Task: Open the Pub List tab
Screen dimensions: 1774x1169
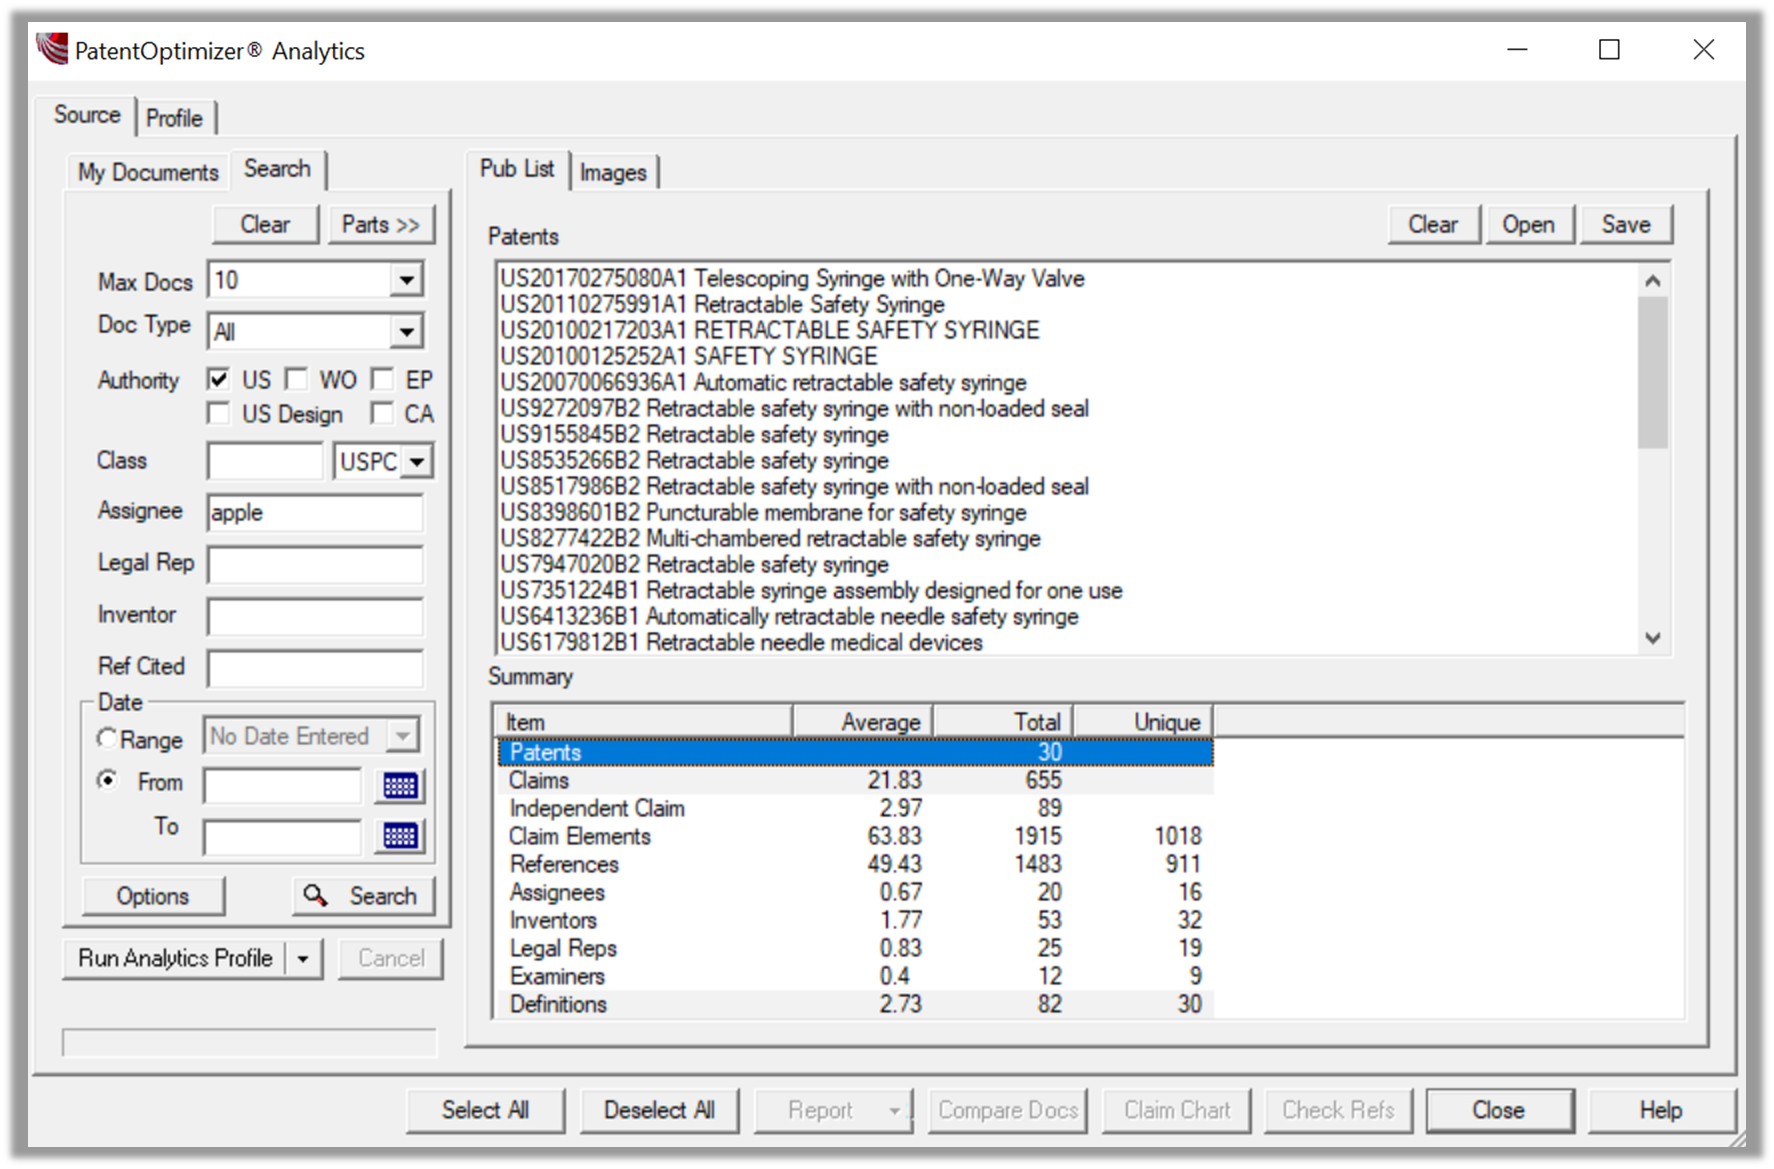Action: pos(517,169)
